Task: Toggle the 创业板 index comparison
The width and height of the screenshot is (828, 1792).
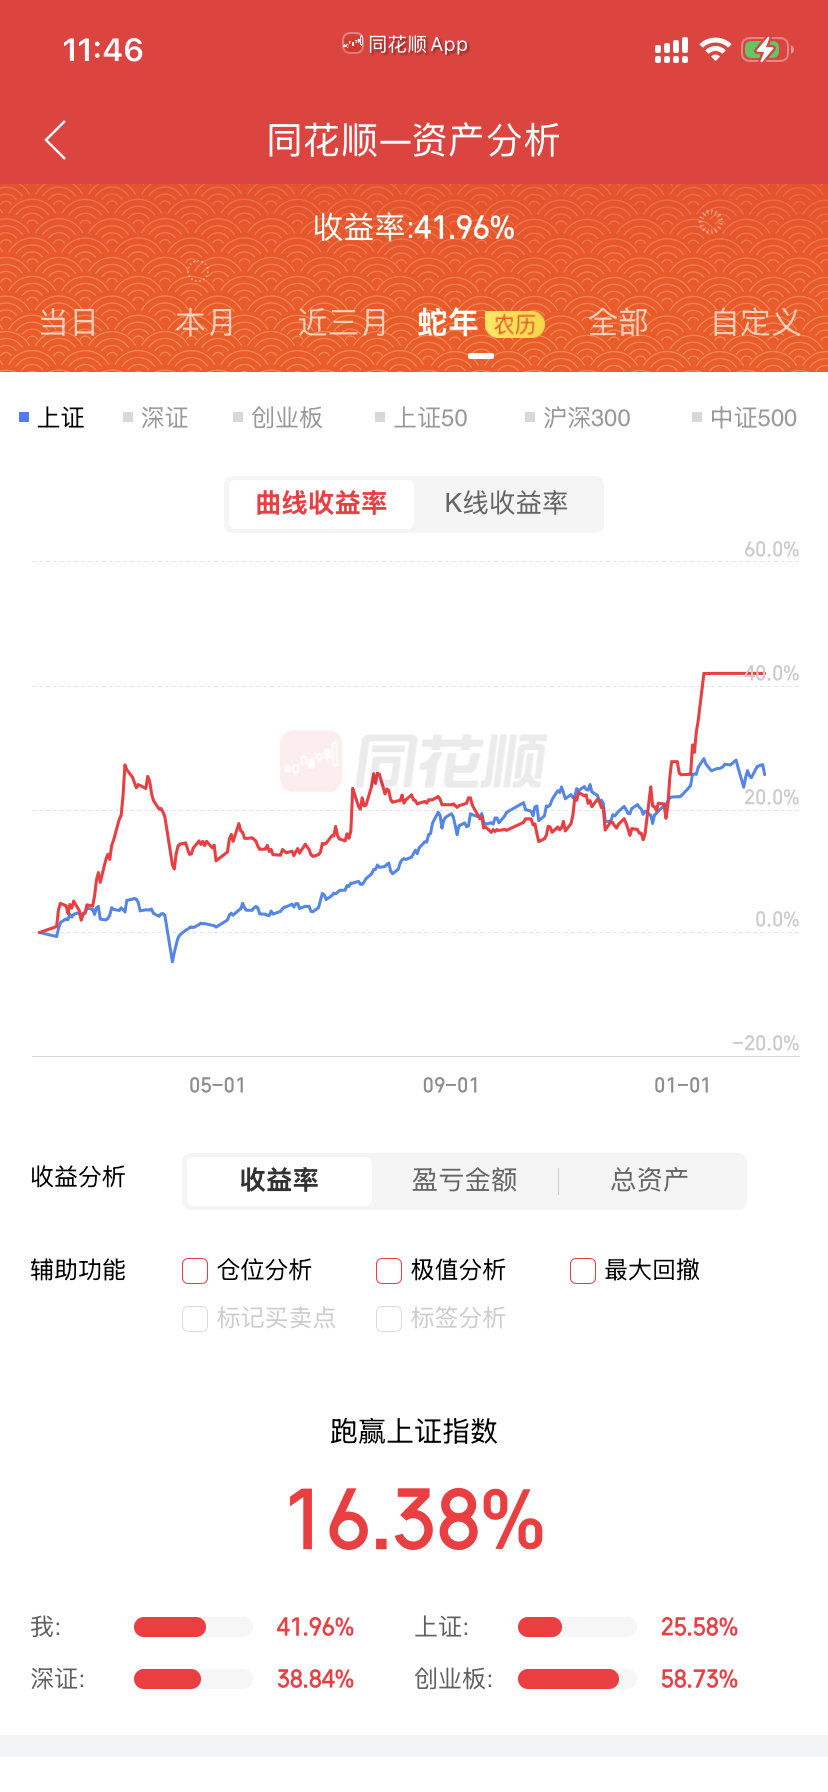Action: coord(278,418)
